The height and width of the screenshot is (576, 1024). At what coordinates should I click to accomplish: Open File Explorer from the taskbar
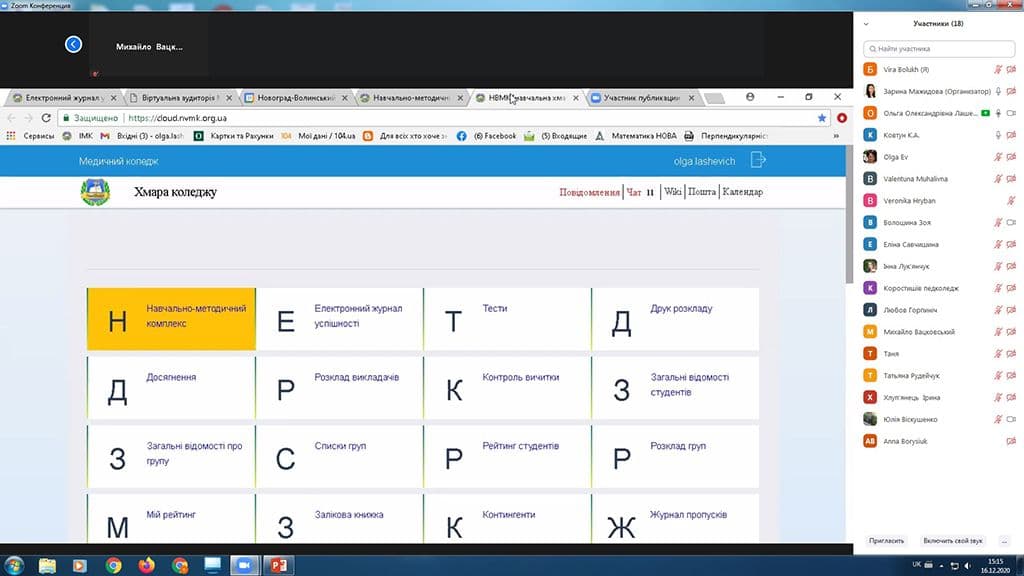pos(47,565)
